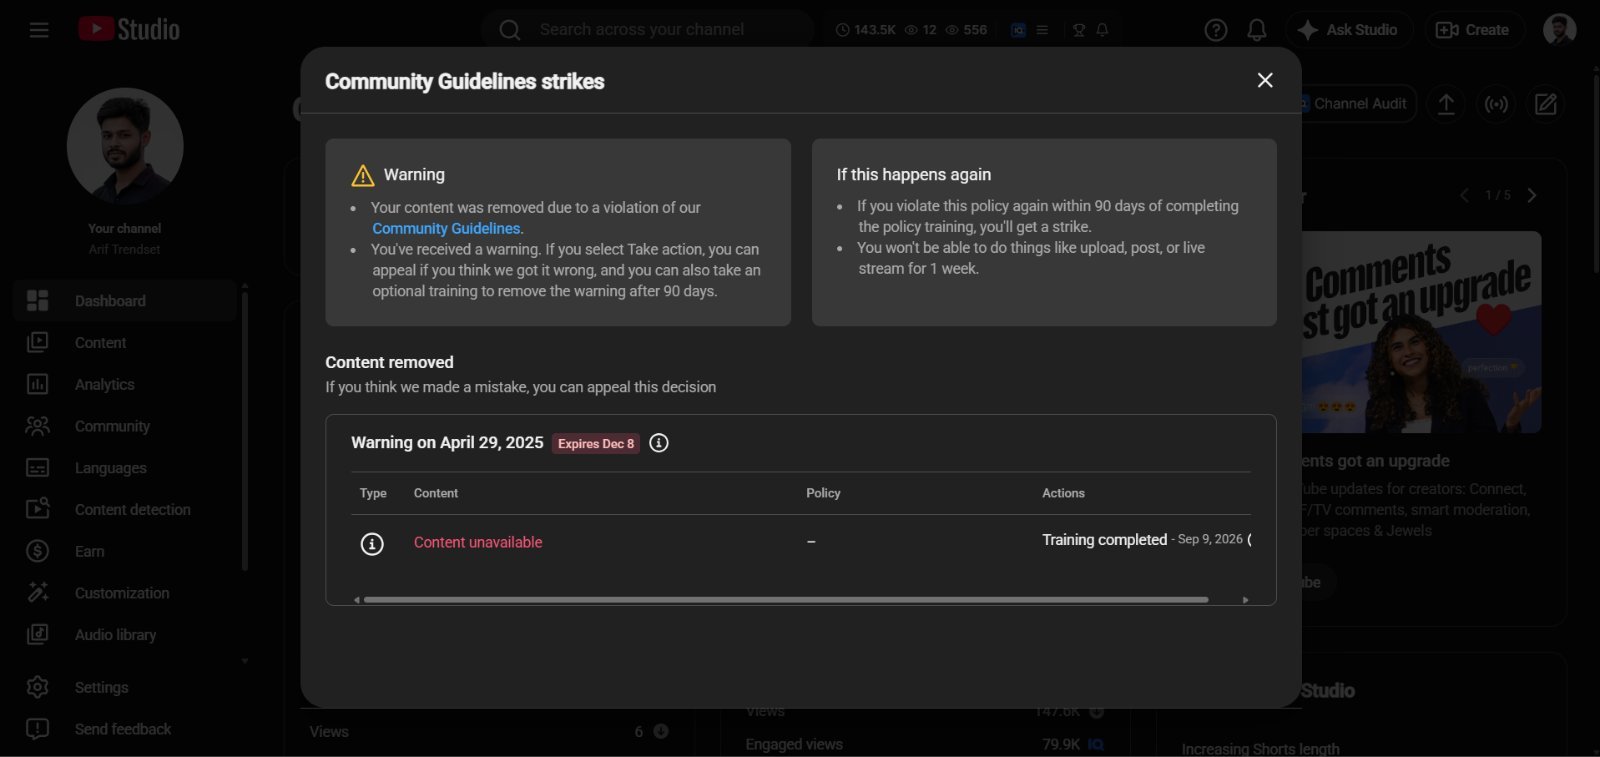Screen dimensions: 1600x757
Task: Click info icon in Content unavailable row
Action: pyautogui.click(x=372, y=543)
